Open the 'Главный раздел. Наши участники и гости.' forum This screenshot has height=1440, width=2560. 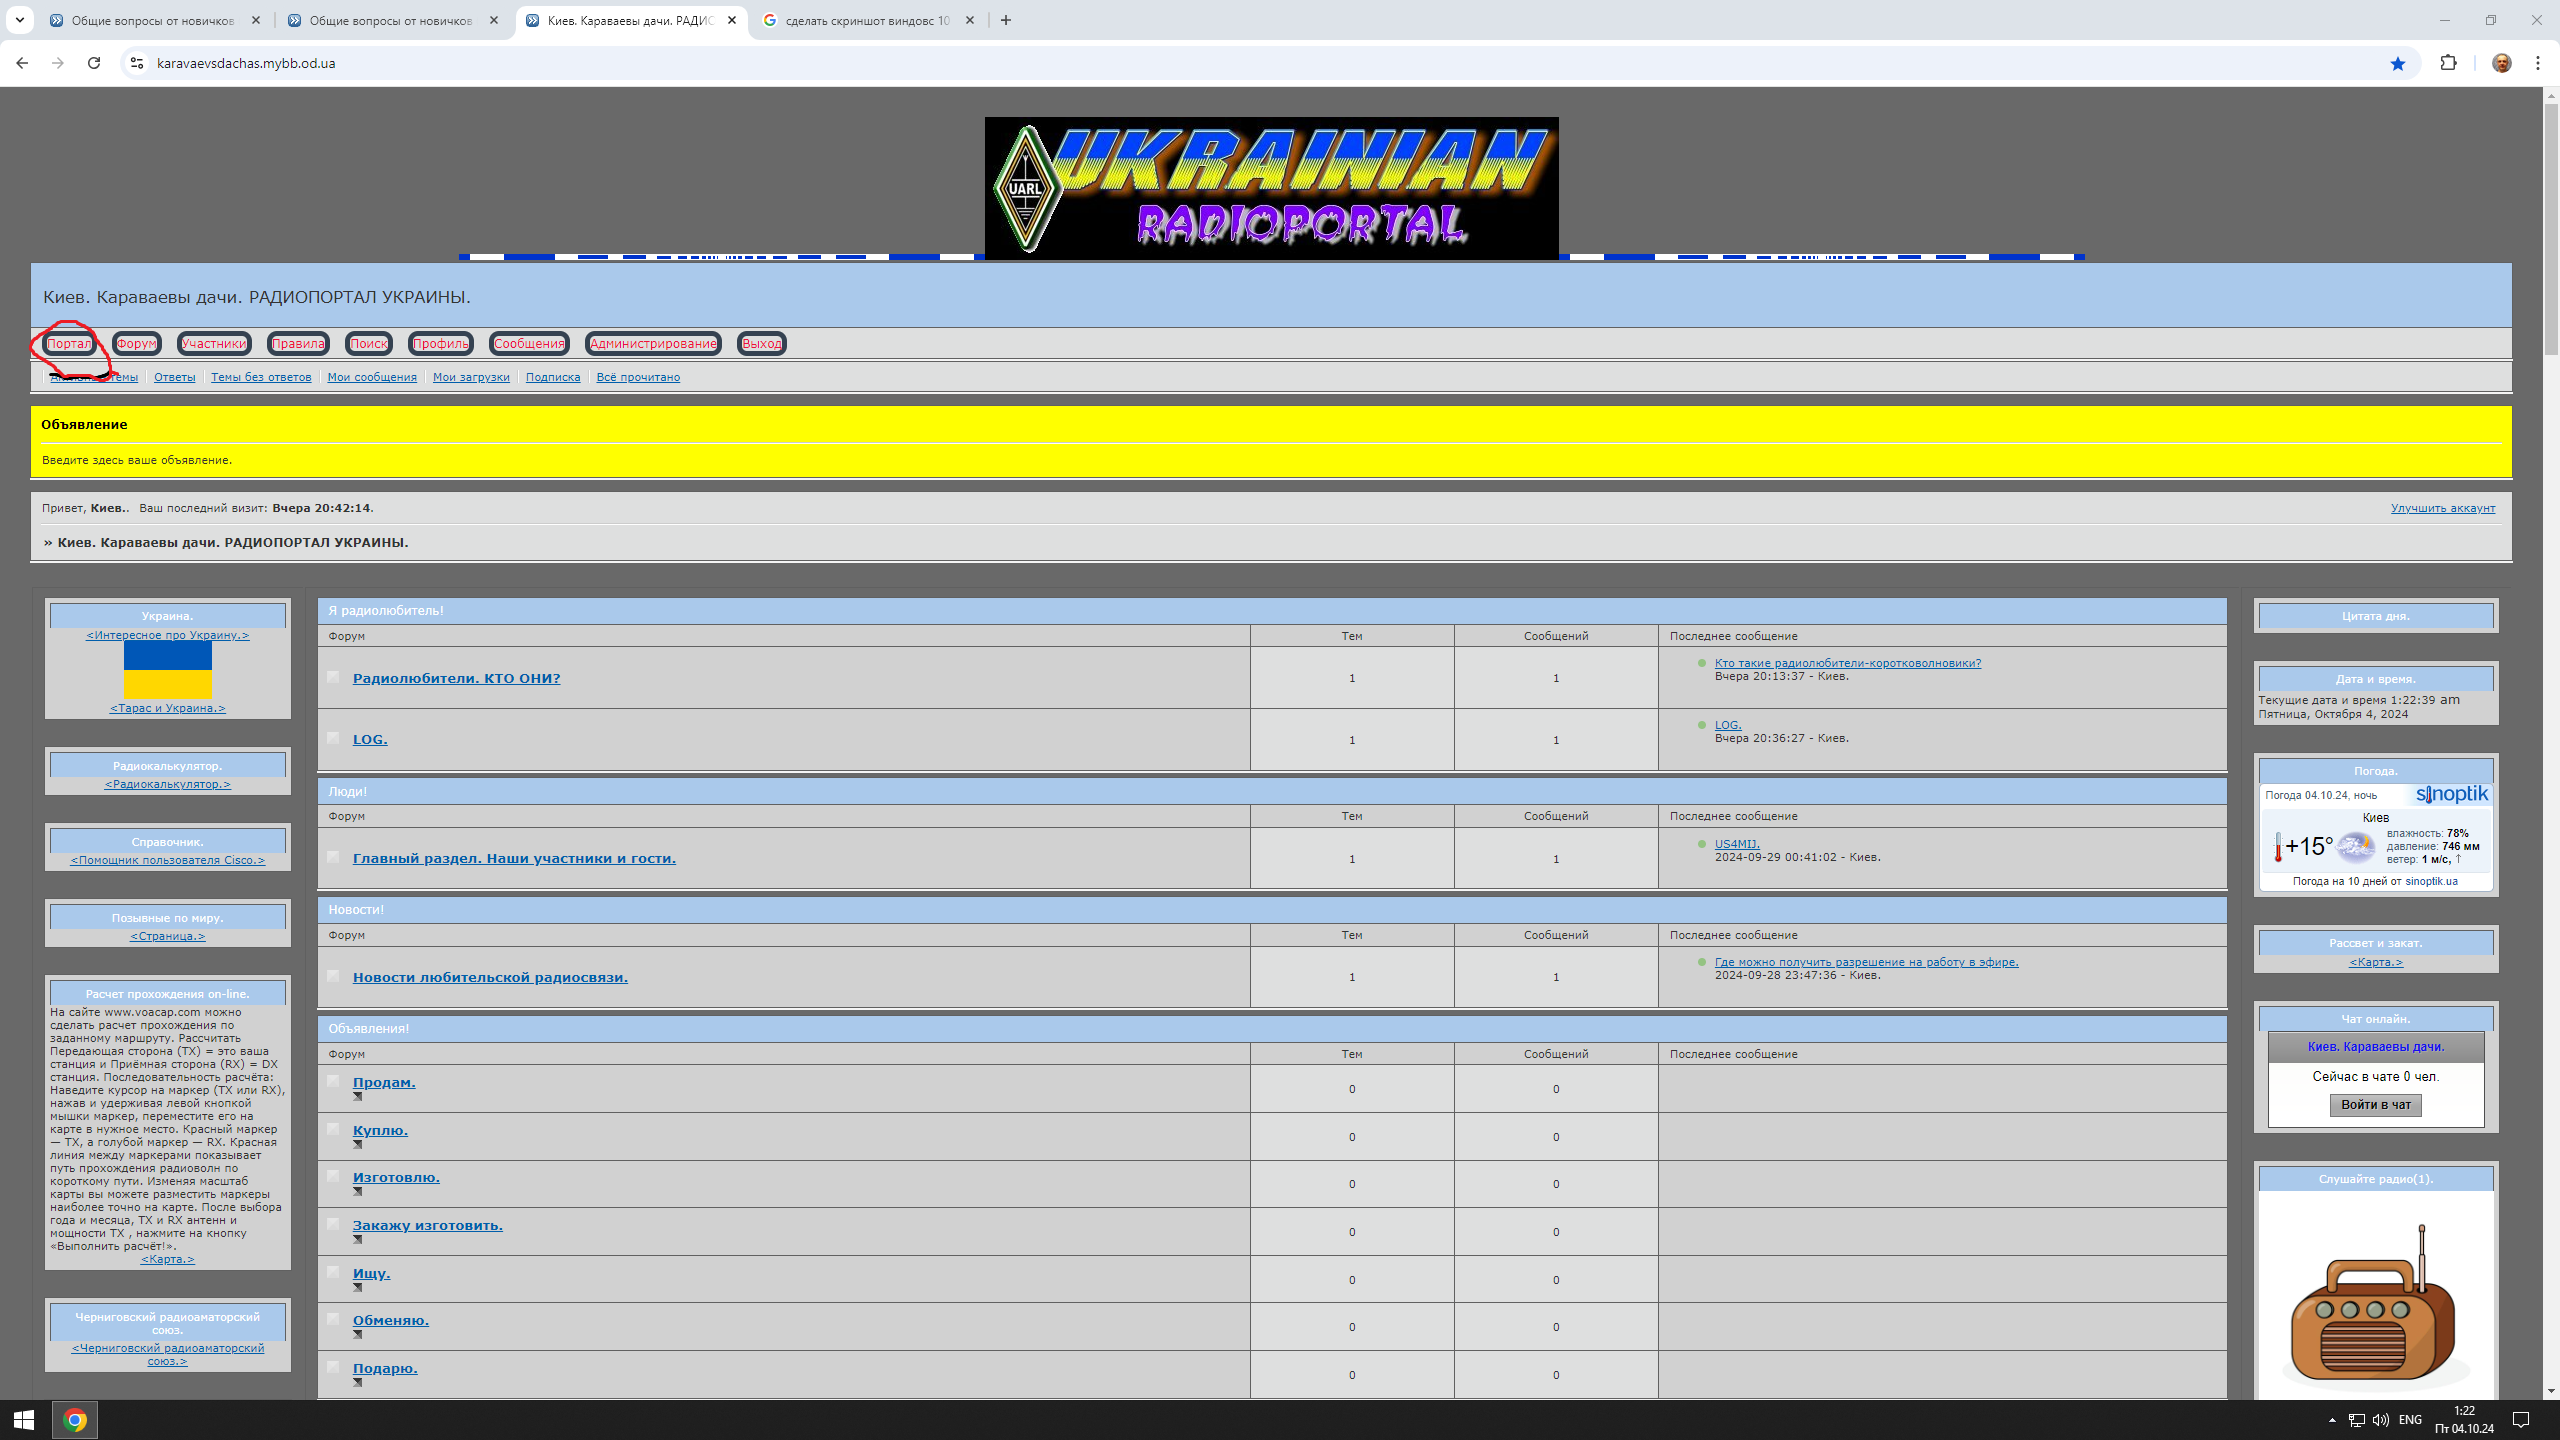pos(514,859)
